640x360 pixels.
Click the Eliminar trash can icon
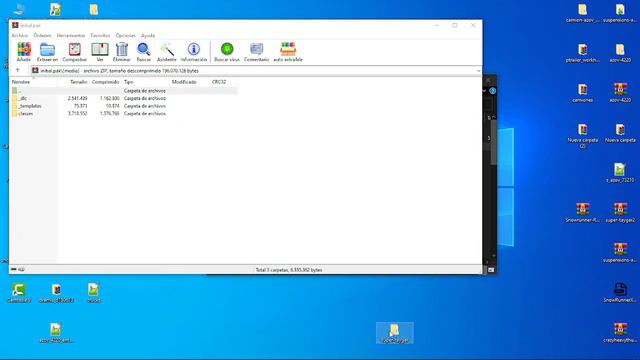(x=122, y=52)
